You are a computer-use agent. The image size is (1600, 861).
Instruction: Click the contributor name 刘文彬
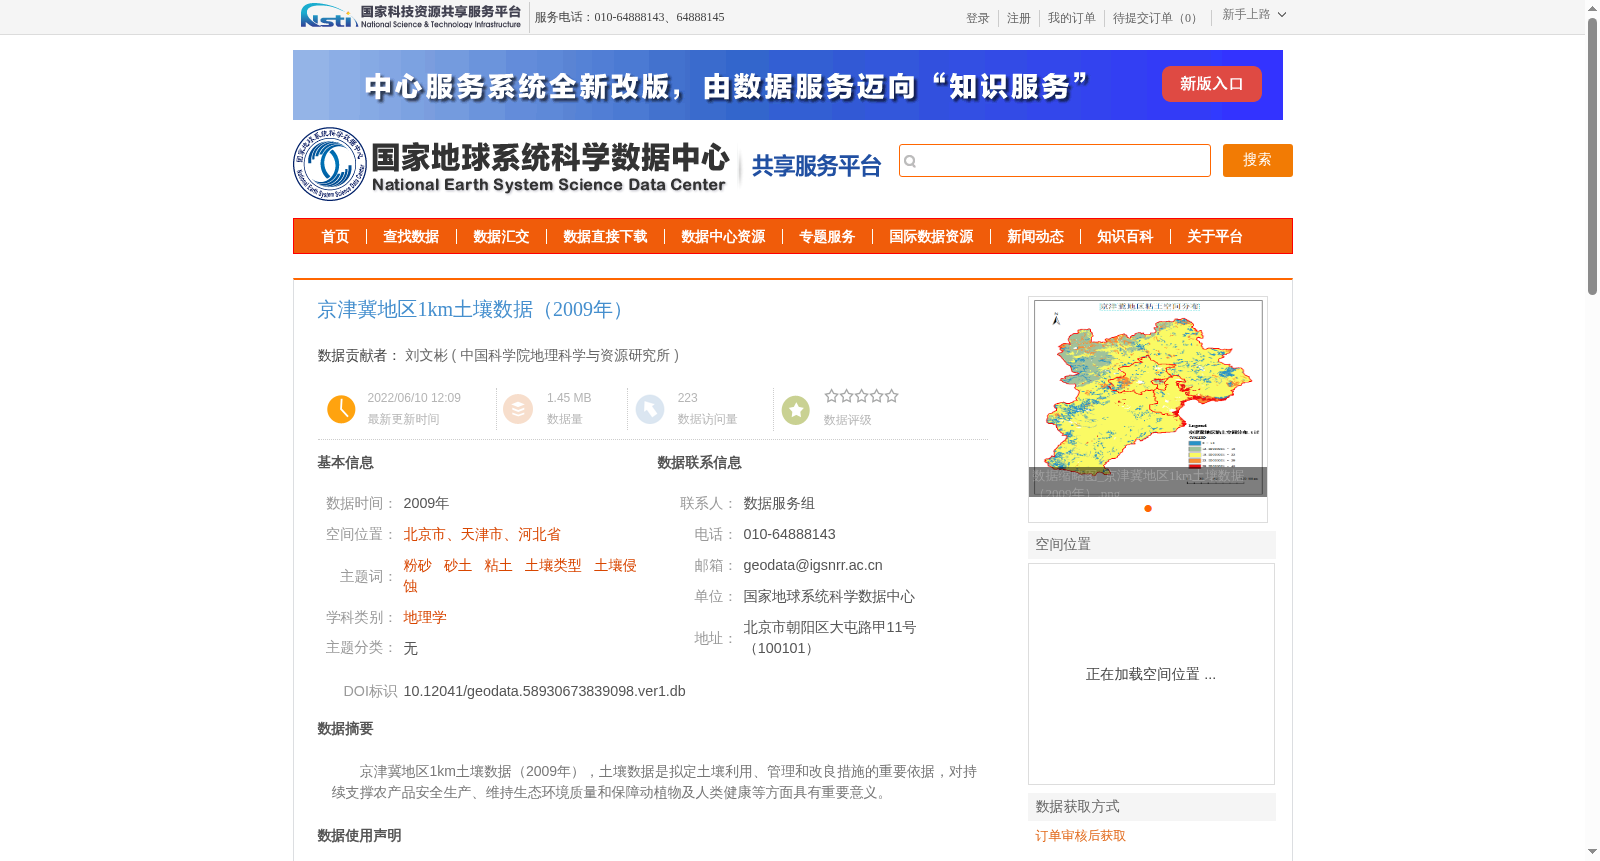[x=426, y=355]
